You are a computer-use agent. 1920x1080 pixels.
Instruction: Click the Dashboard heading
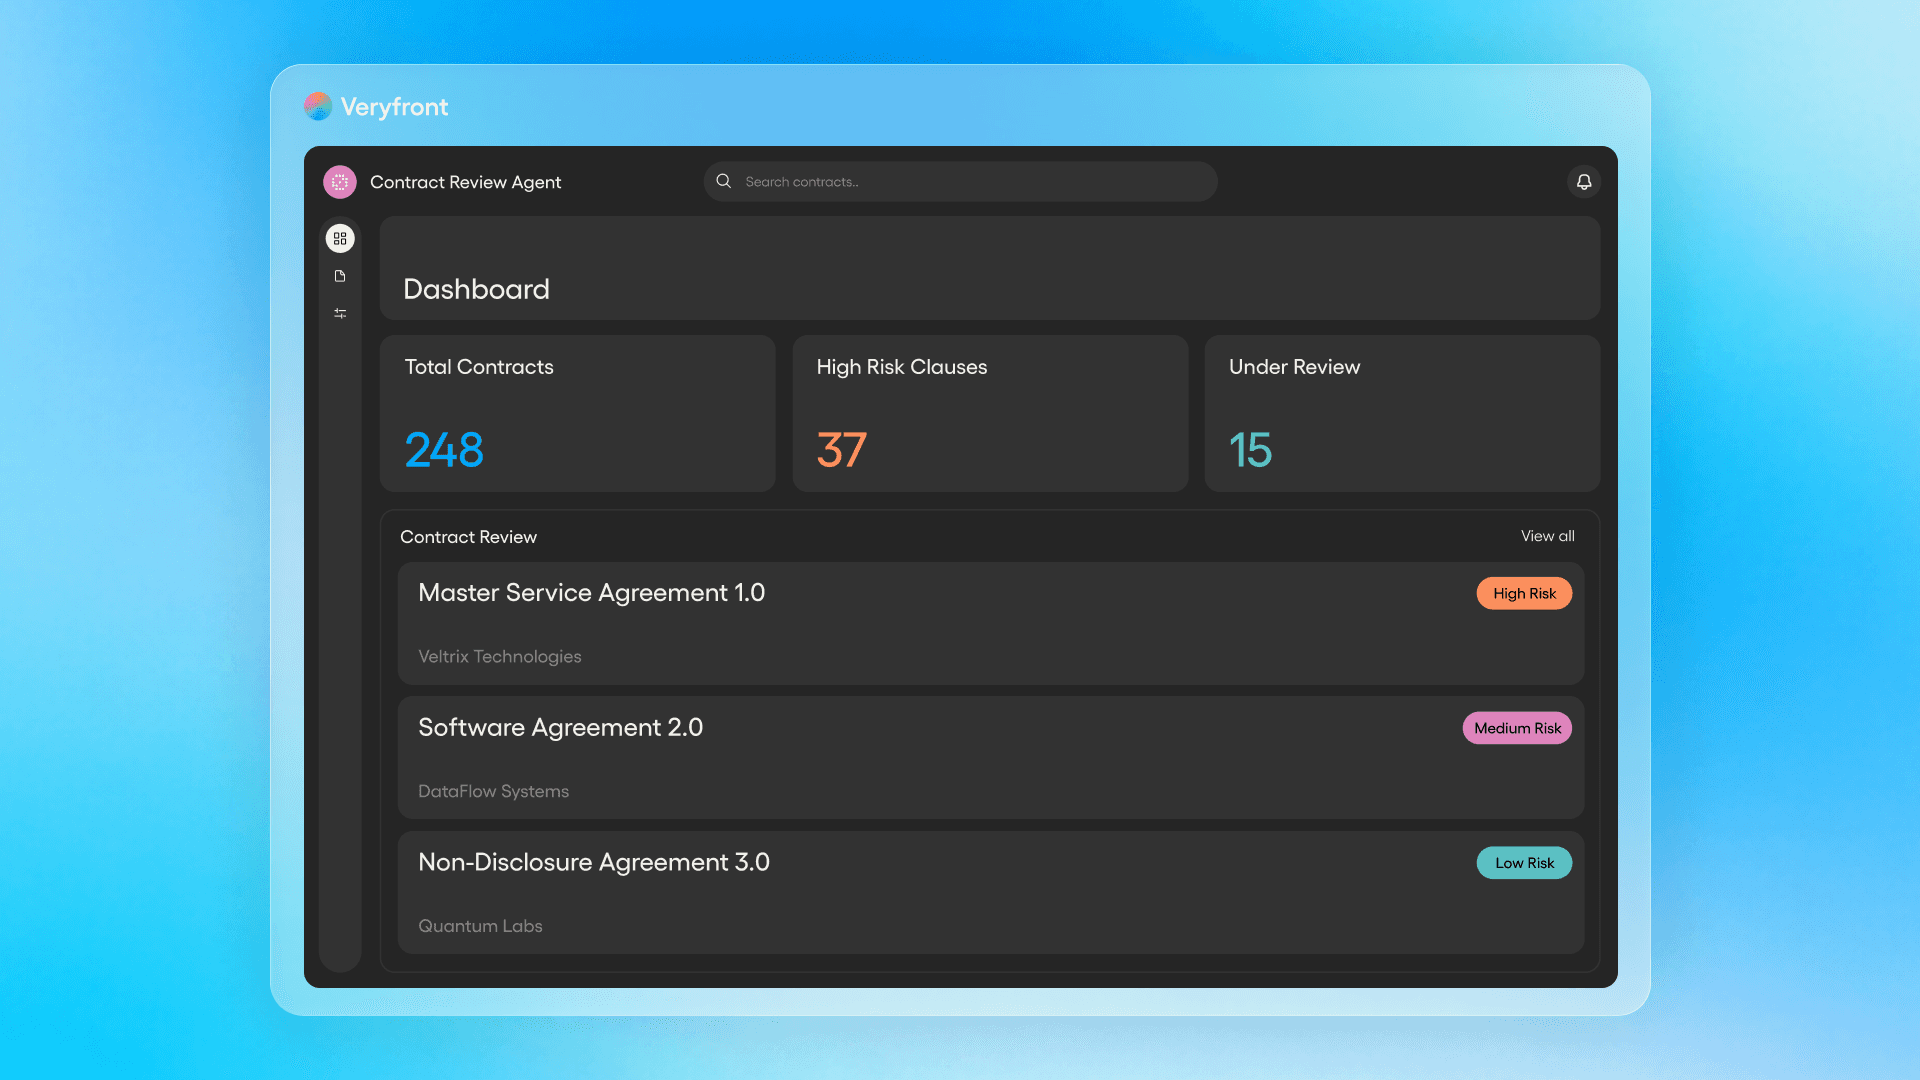click(476, 289)
